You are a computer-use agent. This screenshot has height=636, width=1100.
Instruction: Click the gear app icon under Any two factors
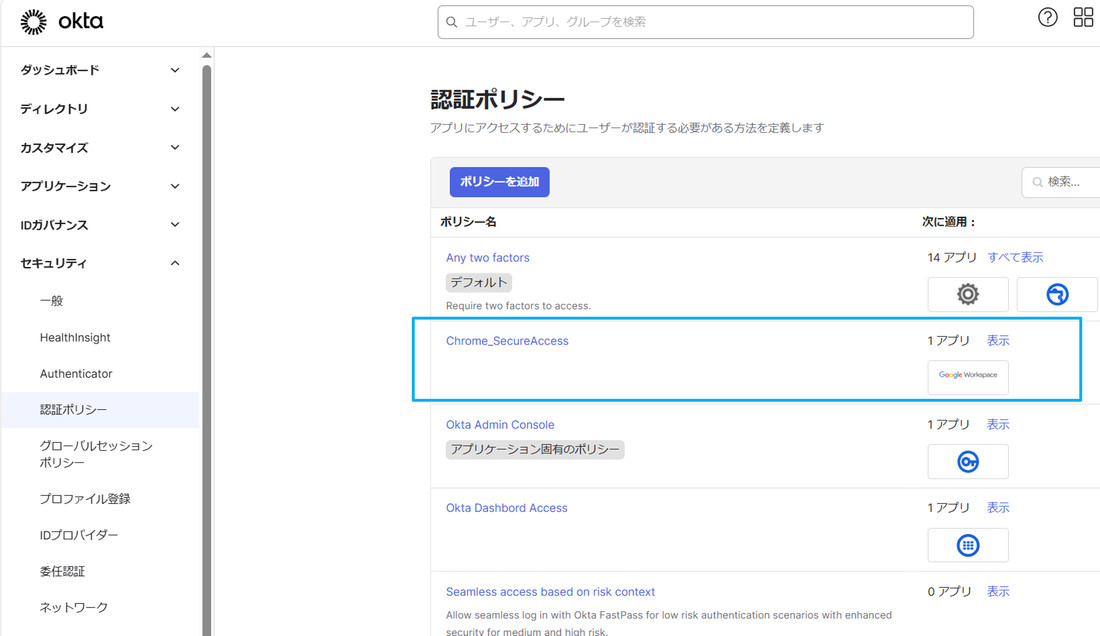pos(968,295)
